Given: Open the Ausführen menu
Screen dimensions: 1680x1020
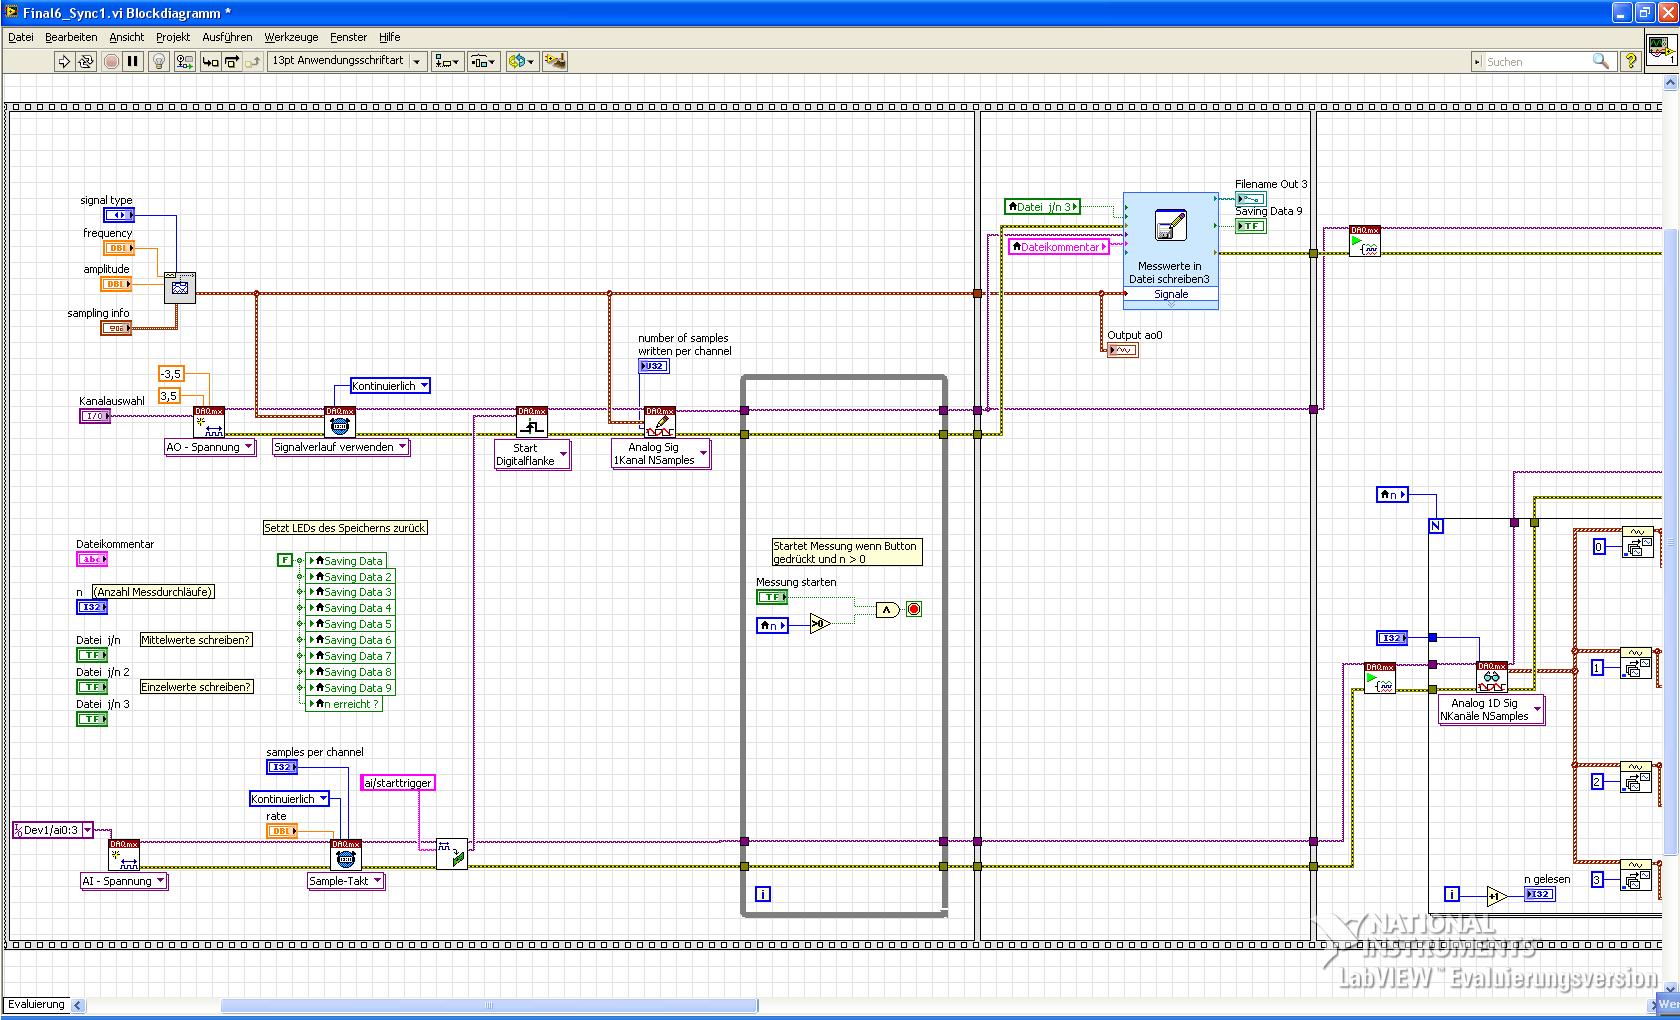Looking at the screenshot, I should coord(227,37).
